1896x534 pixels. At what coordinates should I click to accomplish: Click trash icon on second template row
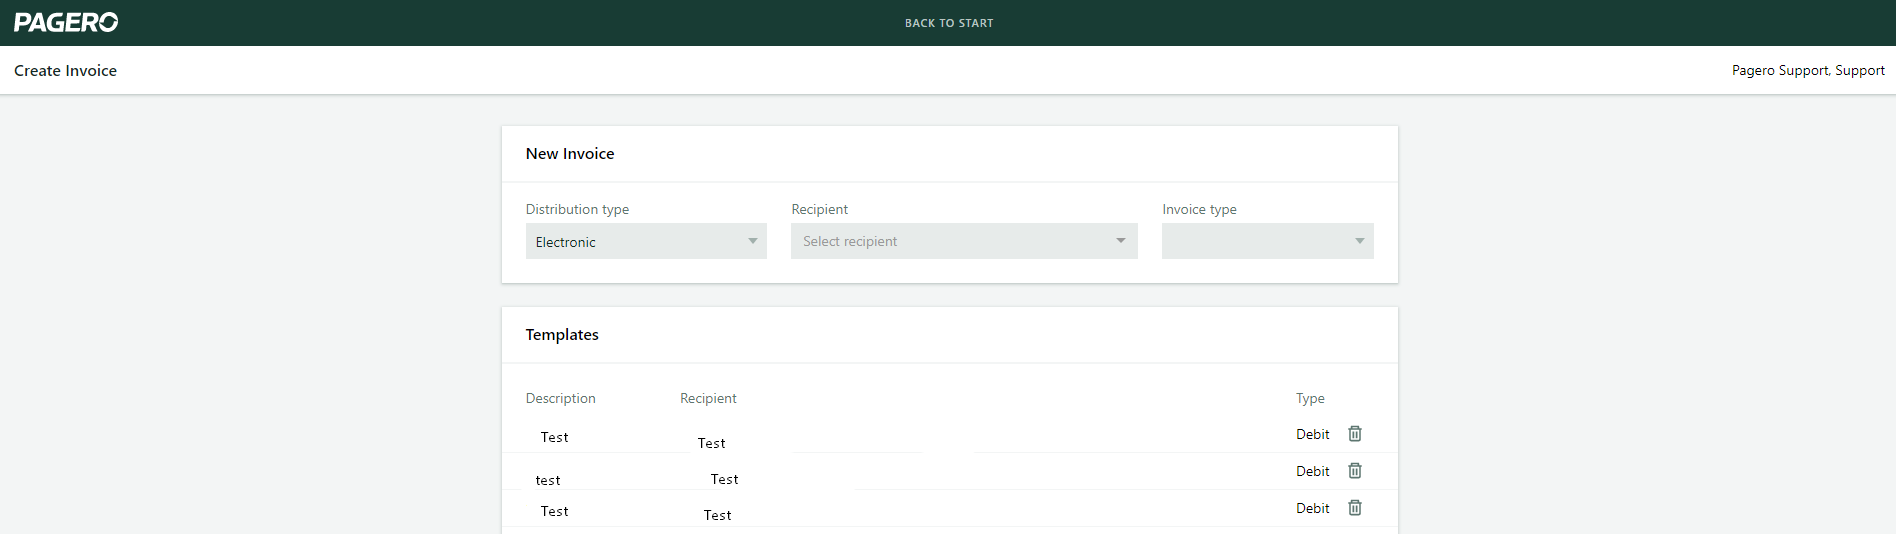point(1355,471)
